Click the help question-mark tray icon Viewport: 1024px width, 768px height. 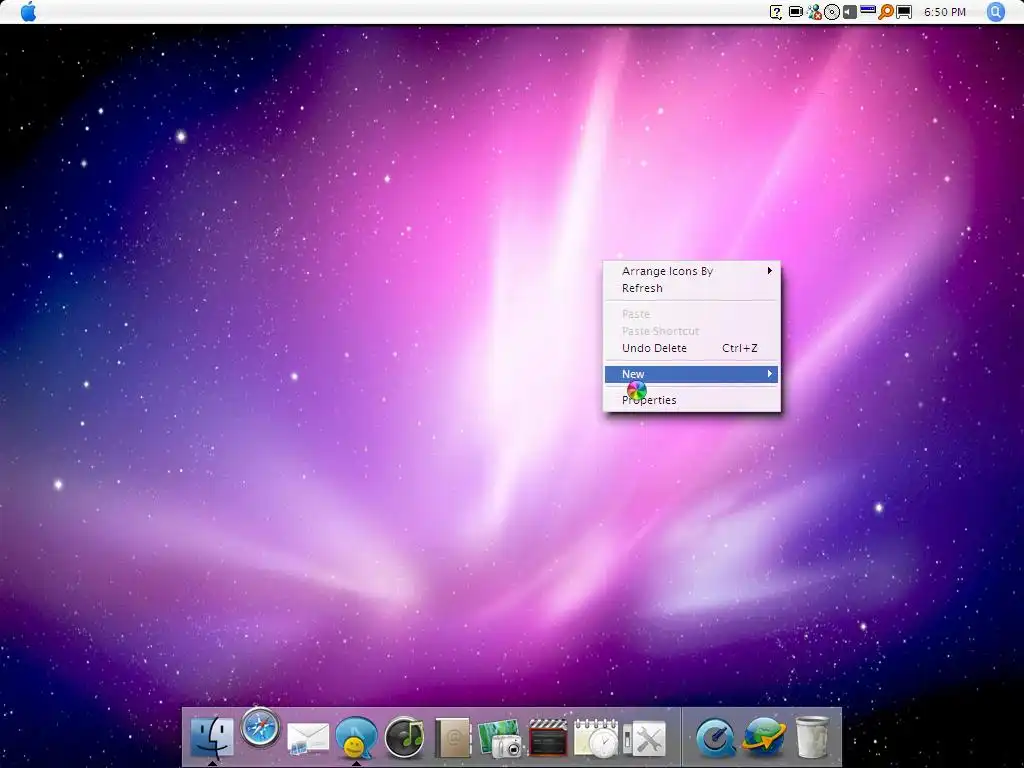tap(776, 12)
